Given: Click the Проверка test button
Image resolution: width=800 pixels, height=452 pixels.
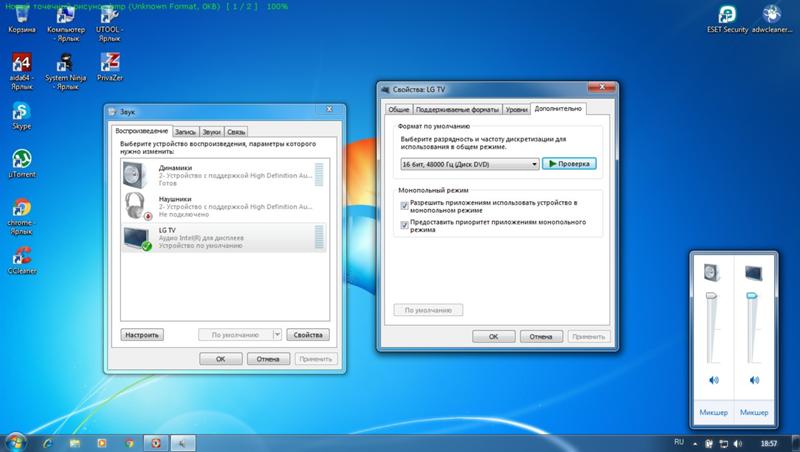Looking at the screenshot, I should (x=569, y=164).
